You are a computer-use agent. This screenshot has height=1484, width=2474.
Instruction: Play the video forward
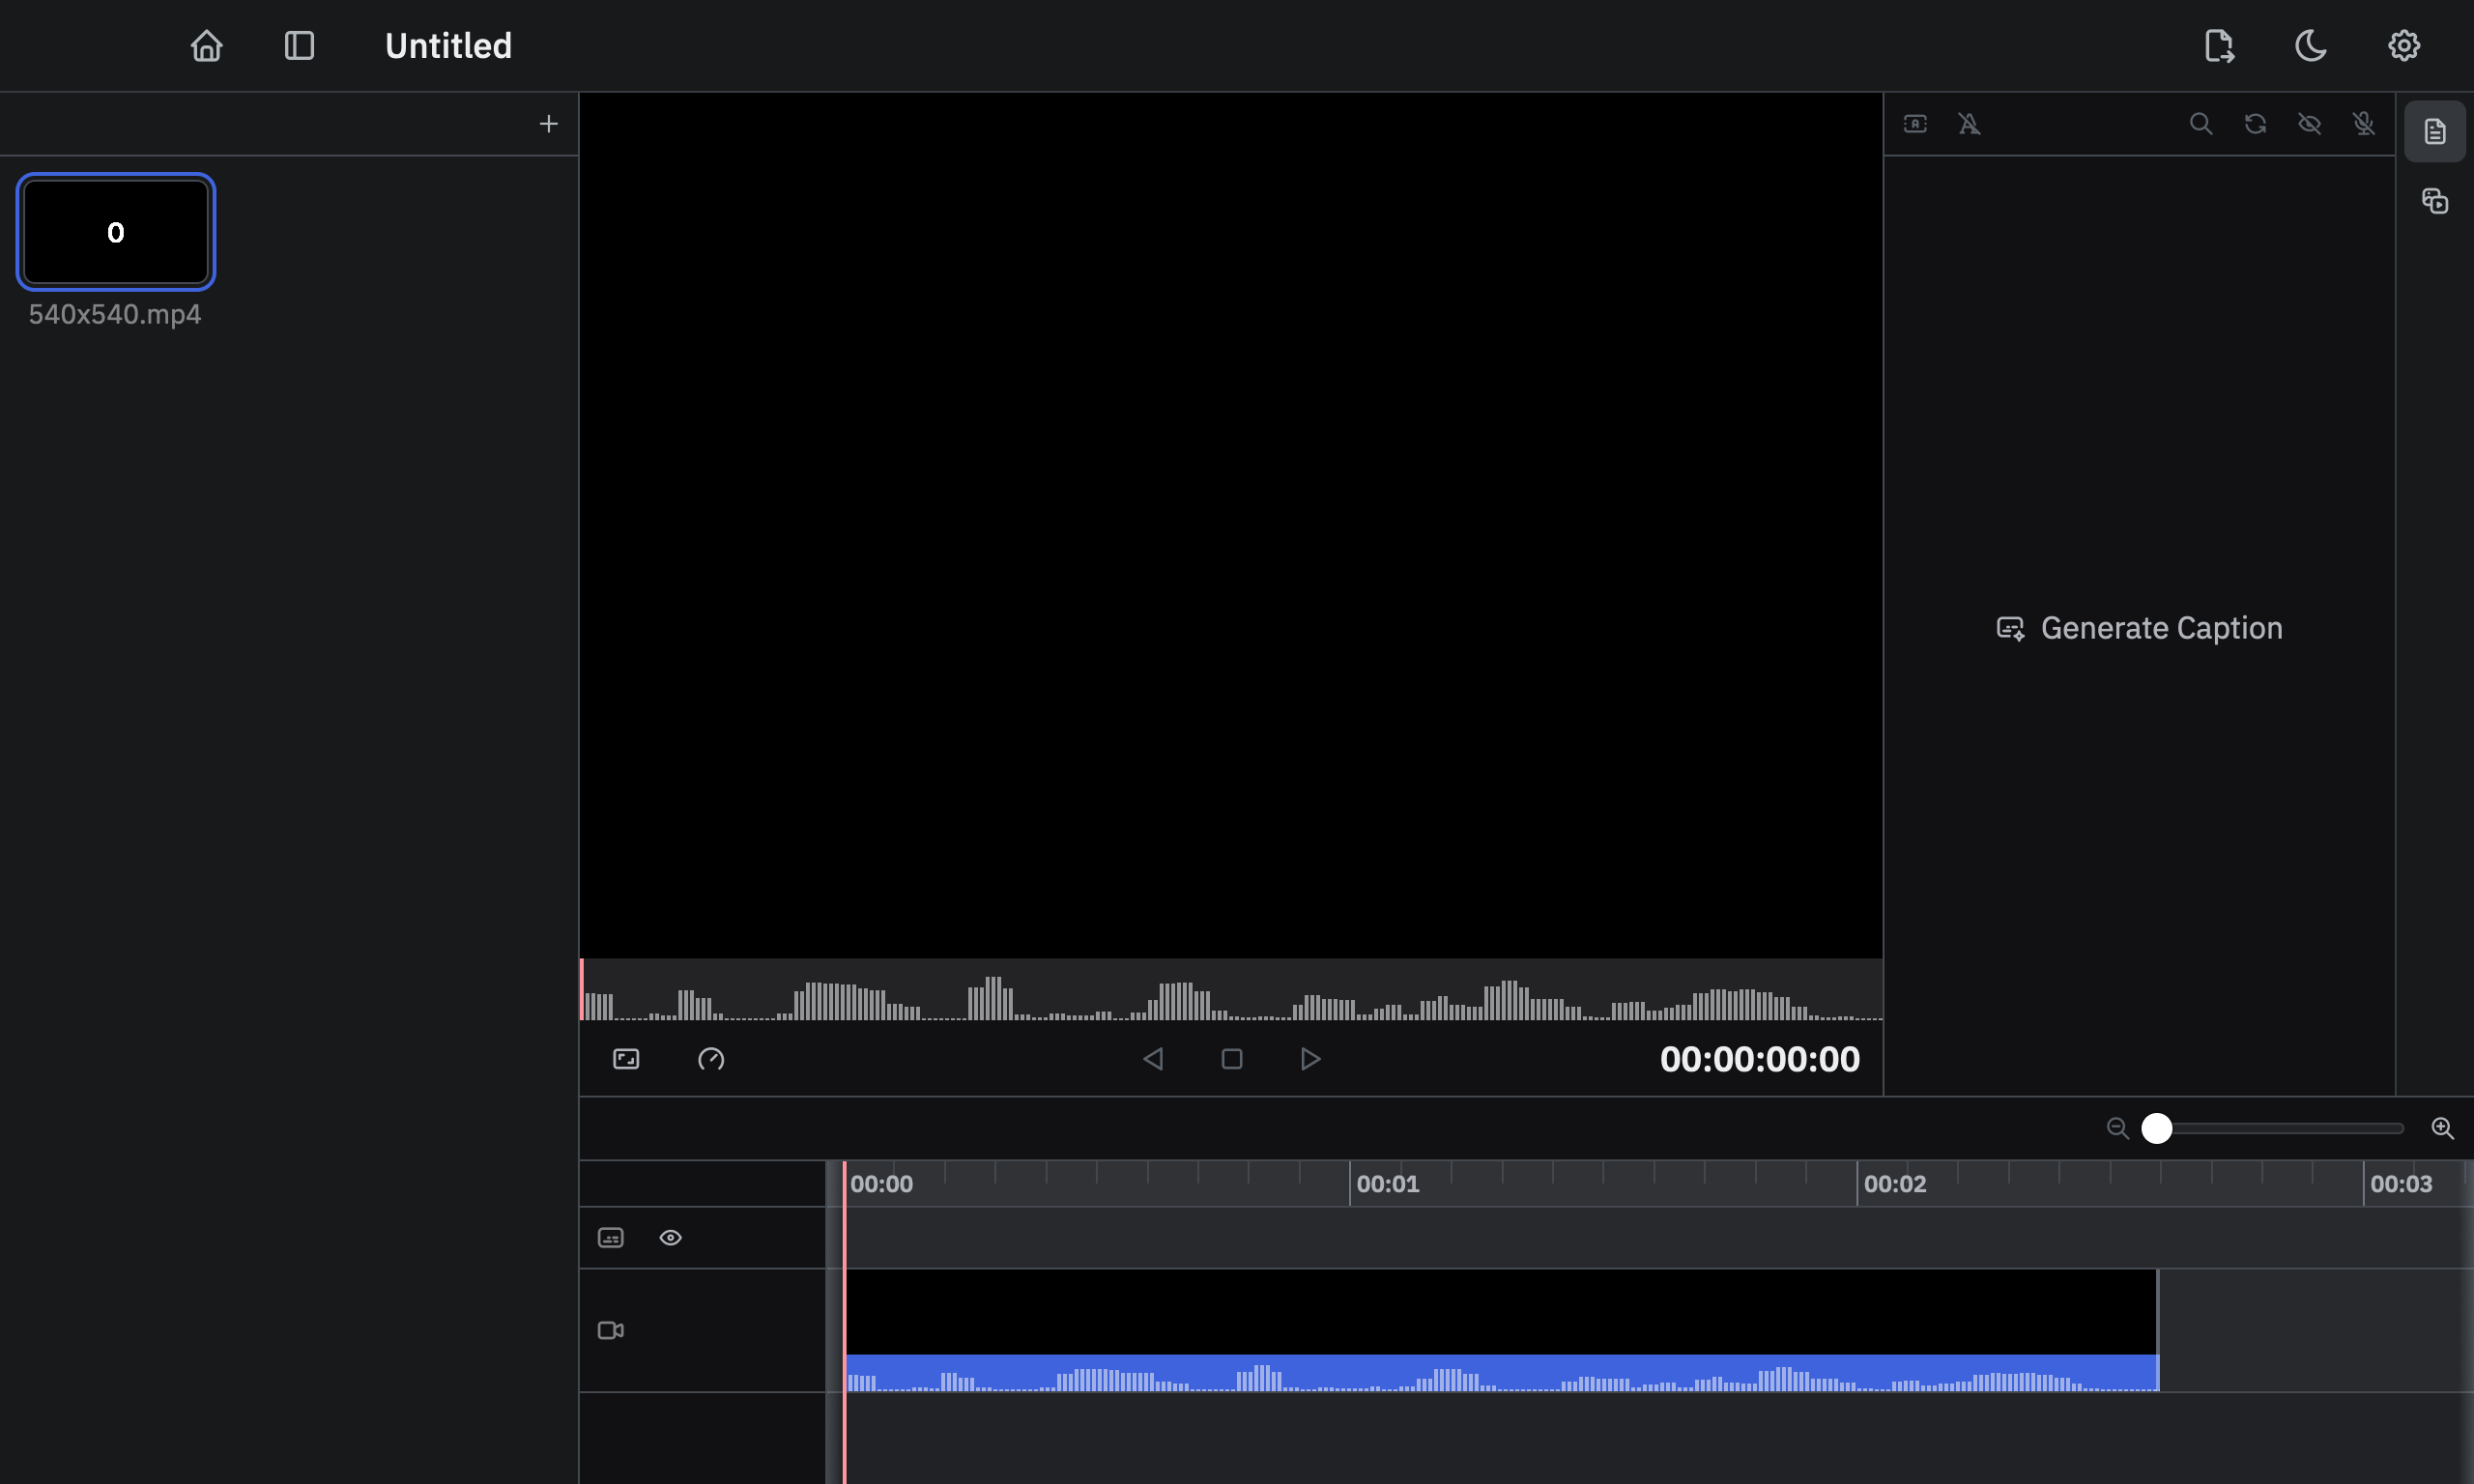[x=1310, y=1059]
